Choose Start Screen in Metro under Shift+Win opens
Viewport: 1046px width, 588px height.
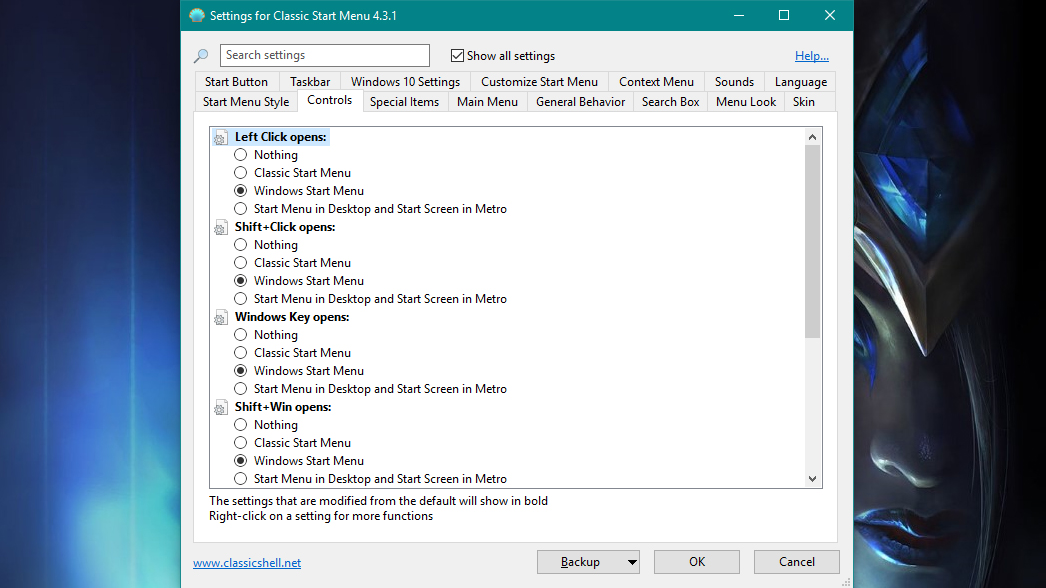pyautogui.click(x=241, y=479)
